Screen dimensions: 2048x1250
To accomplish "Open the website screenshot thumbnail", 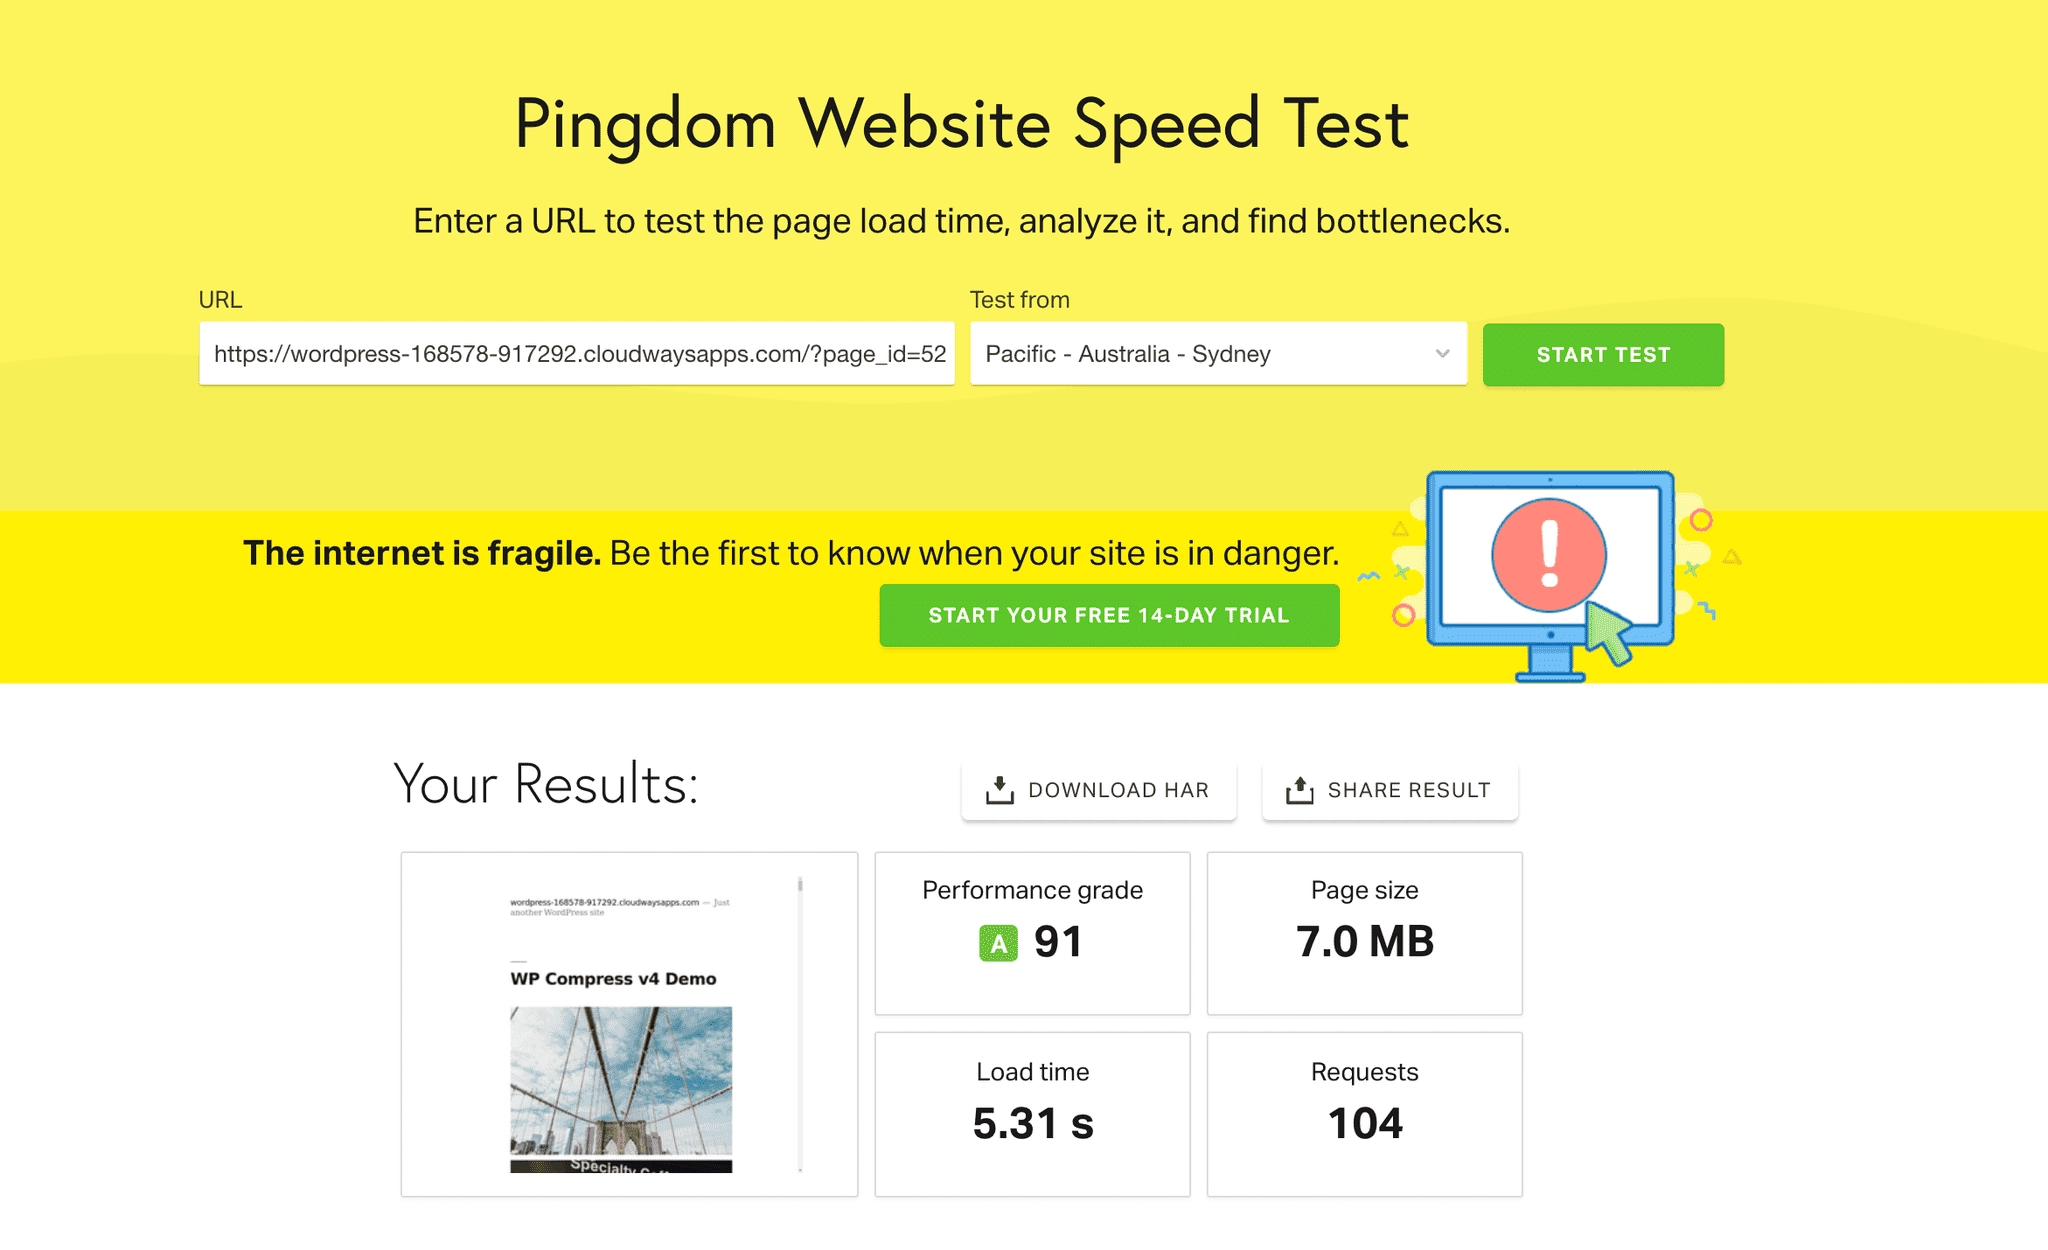I will click(x=629, y=1024).
